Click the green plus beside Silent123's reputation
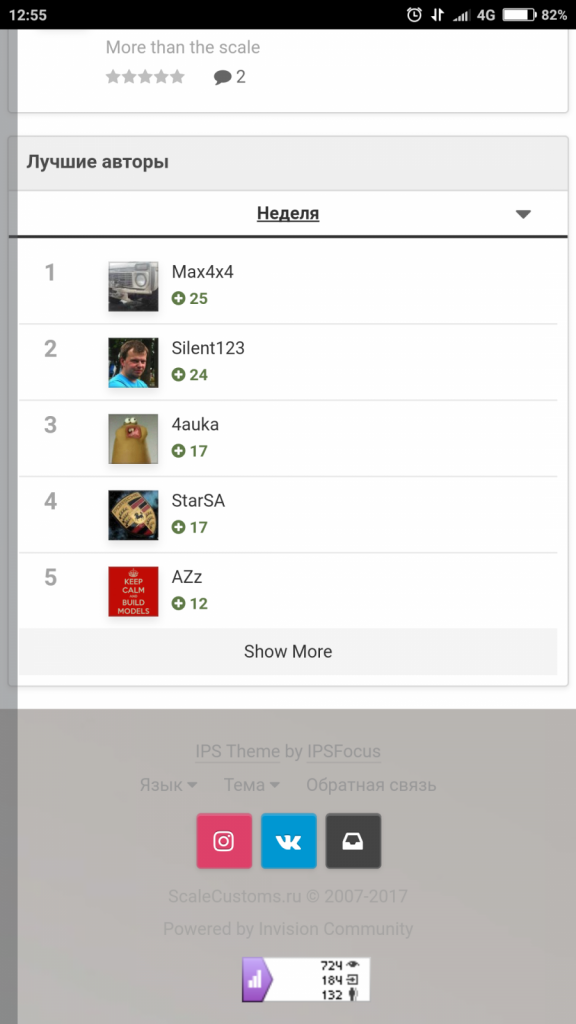The image size is (576, 1024). pos(178,375)
